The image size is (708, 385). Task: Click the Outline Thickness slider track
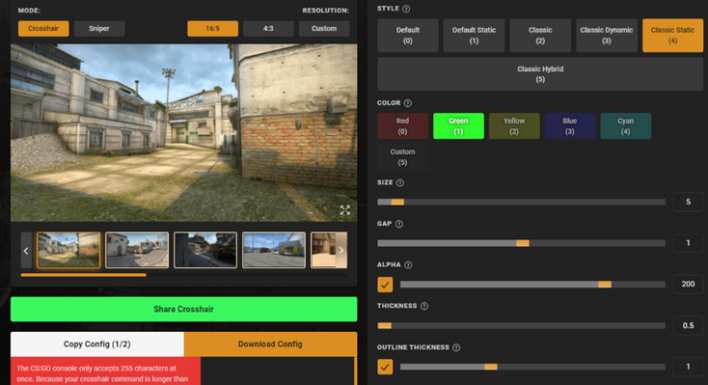click(x=532, y=367)
